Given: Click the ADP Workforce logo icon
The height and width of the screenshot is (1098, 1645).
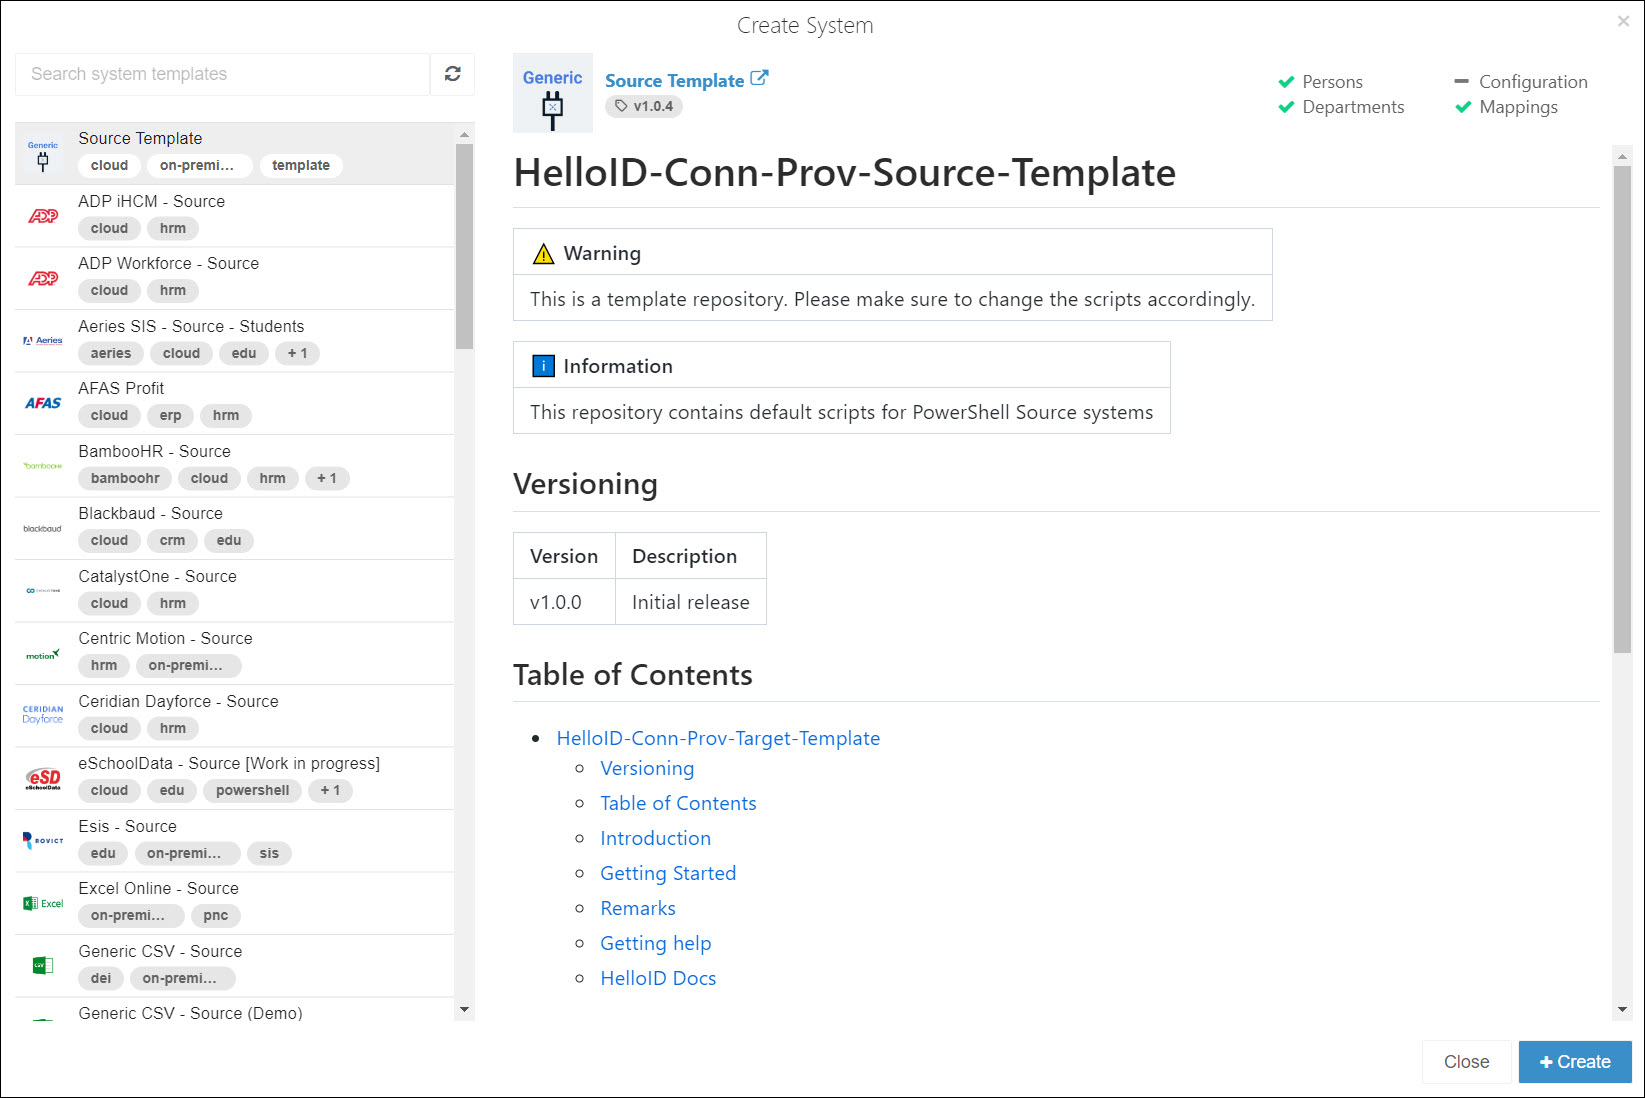Looking at the screenshot, I should pyautogui.click(x=43, y=278).
